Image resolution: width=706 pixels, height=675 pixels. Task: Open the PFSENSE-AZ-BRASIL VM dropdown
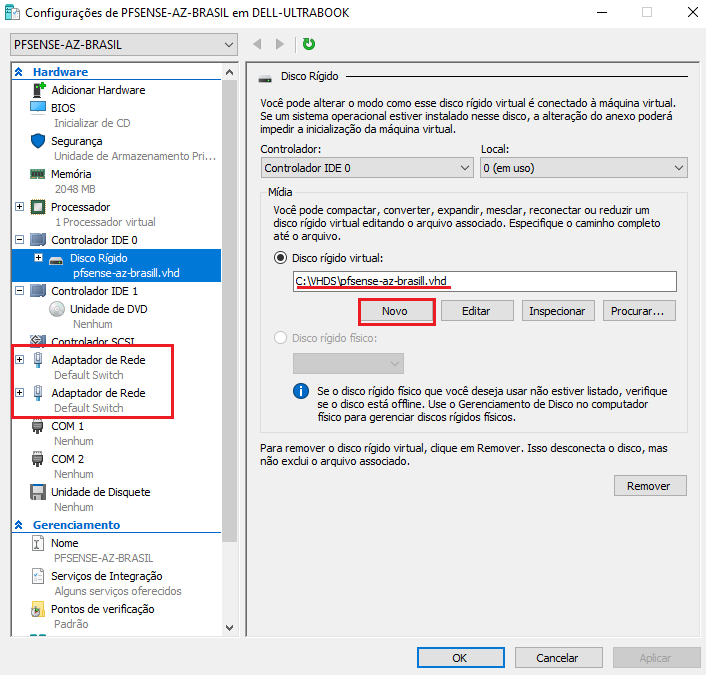(x=124, y=45)
